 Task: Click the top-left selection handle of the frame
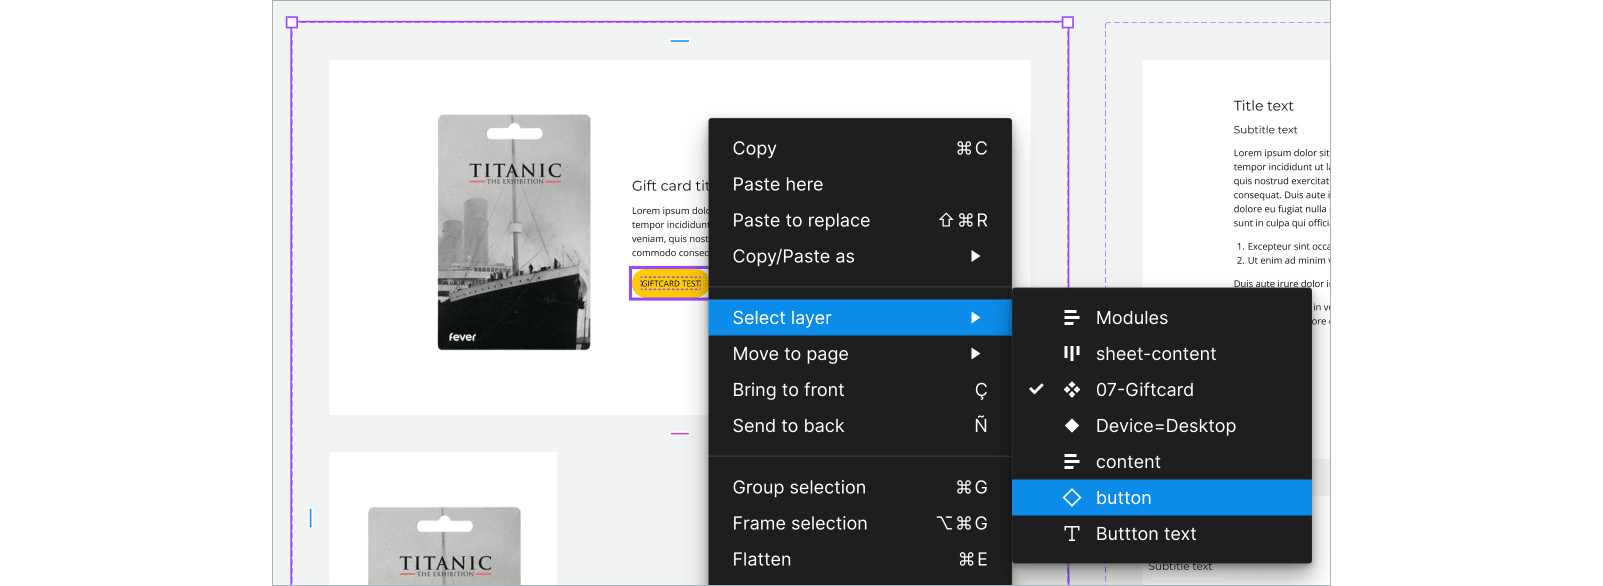pyautogui.click(x=292, y=22)
